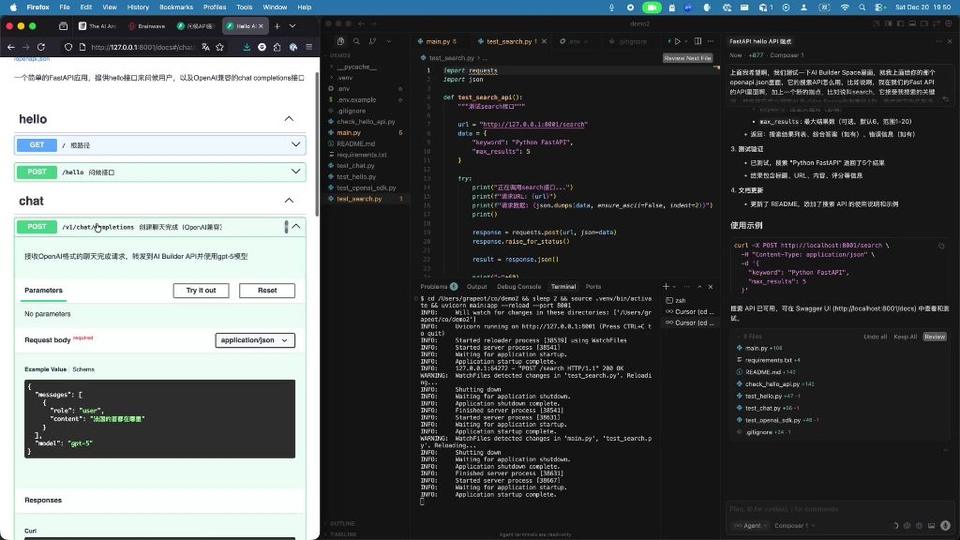Screen dimensions: 960x540
Task: Collapse POST /v1/chat/completions endpoint
Action: pyautogui.click(x=296, y=227)
